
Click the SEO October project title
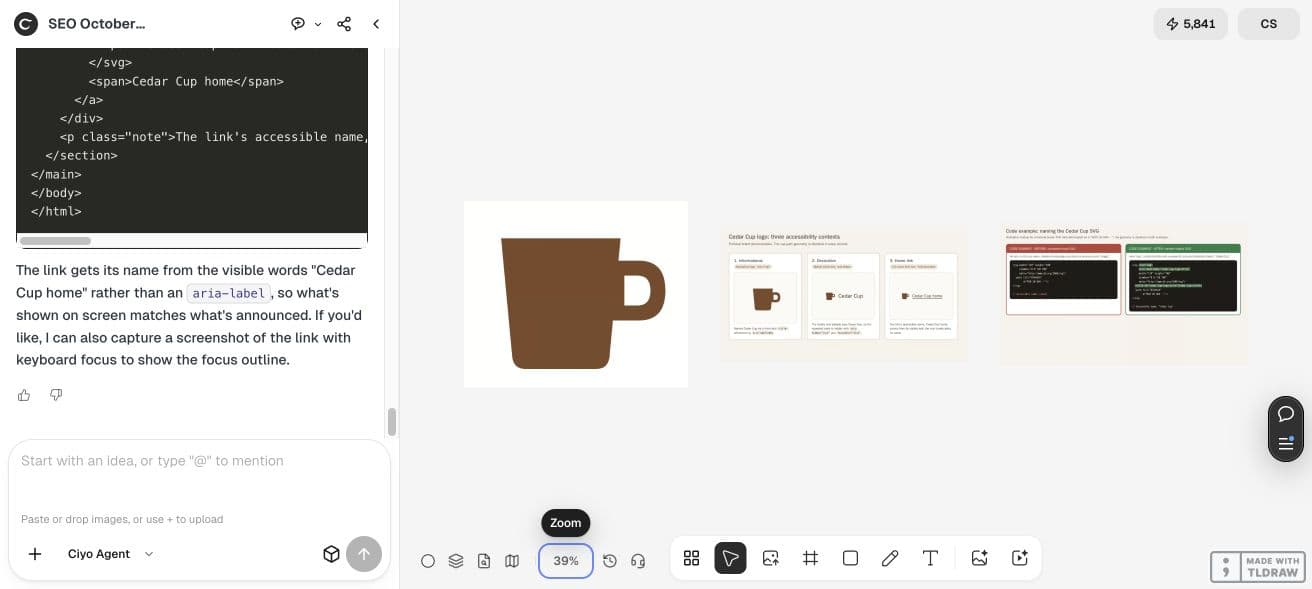(97, 23)
